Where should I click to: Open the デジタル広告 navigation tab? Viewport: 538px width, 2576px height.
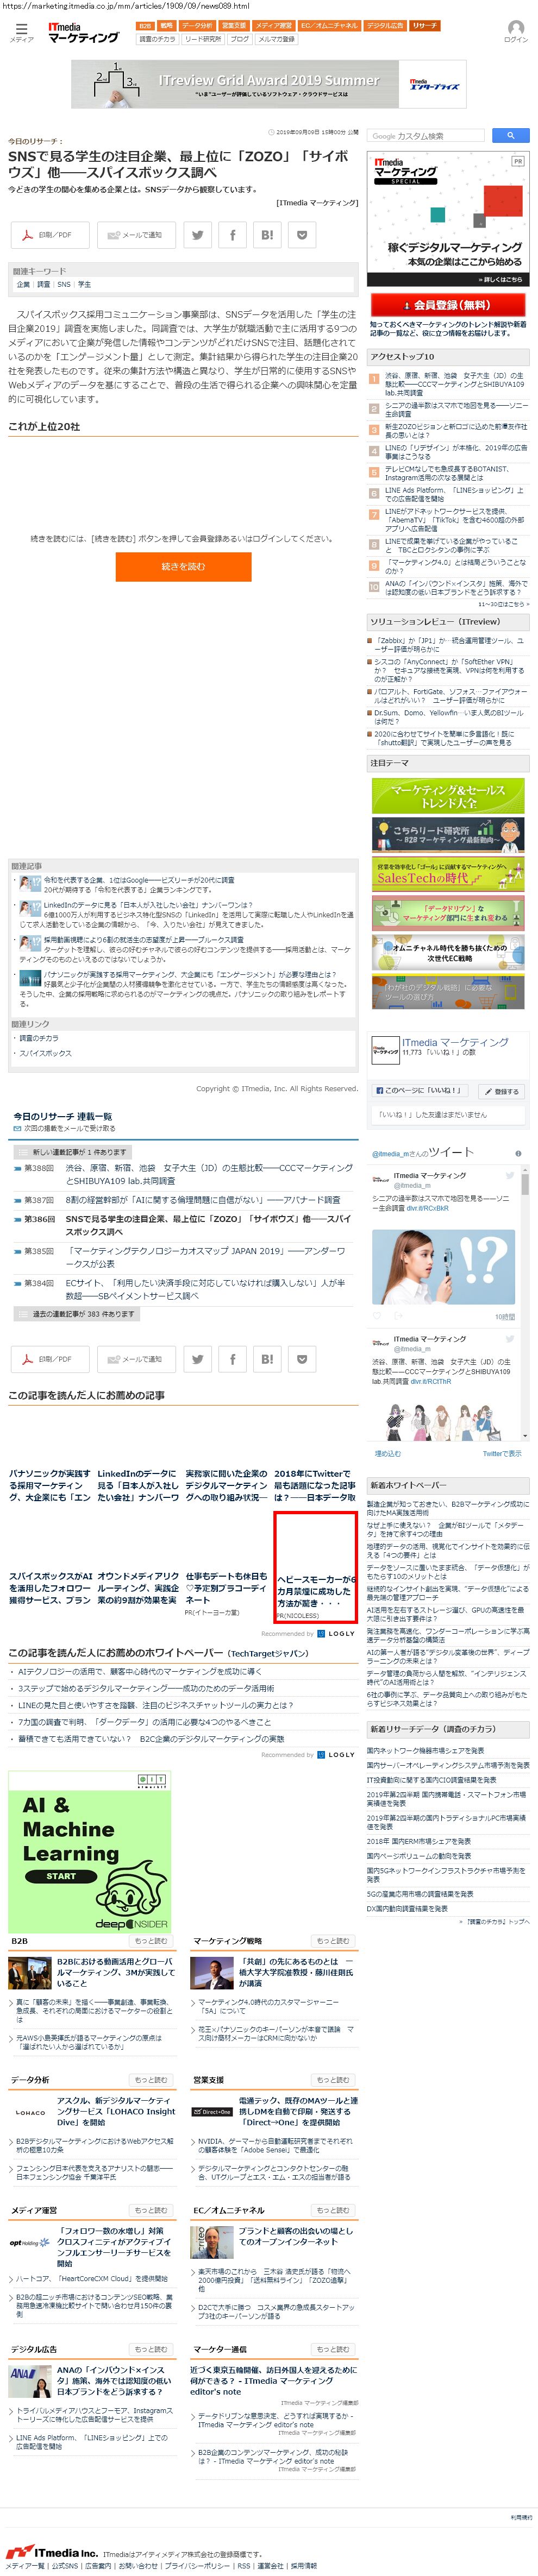click(385, 26)
